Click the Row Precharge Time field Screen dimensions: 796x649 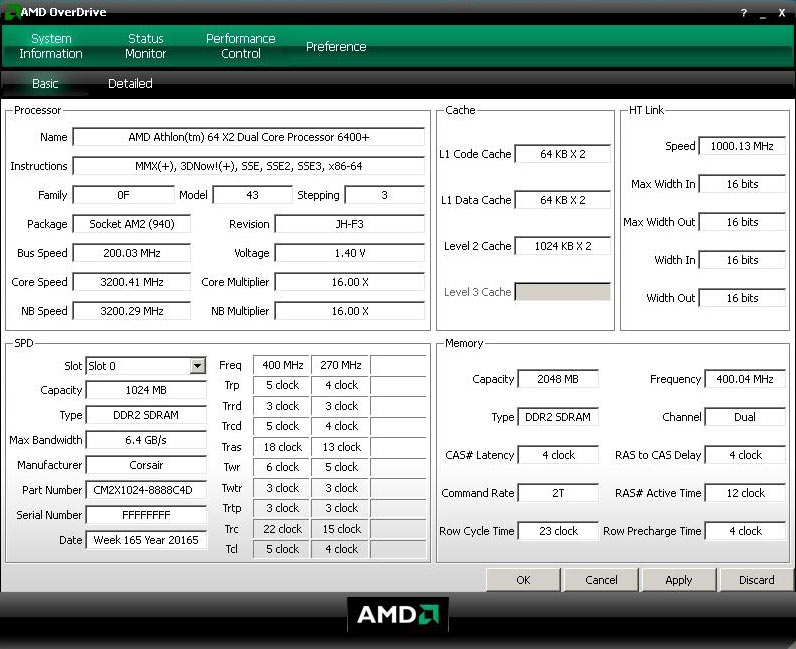[x=745, y=531]
